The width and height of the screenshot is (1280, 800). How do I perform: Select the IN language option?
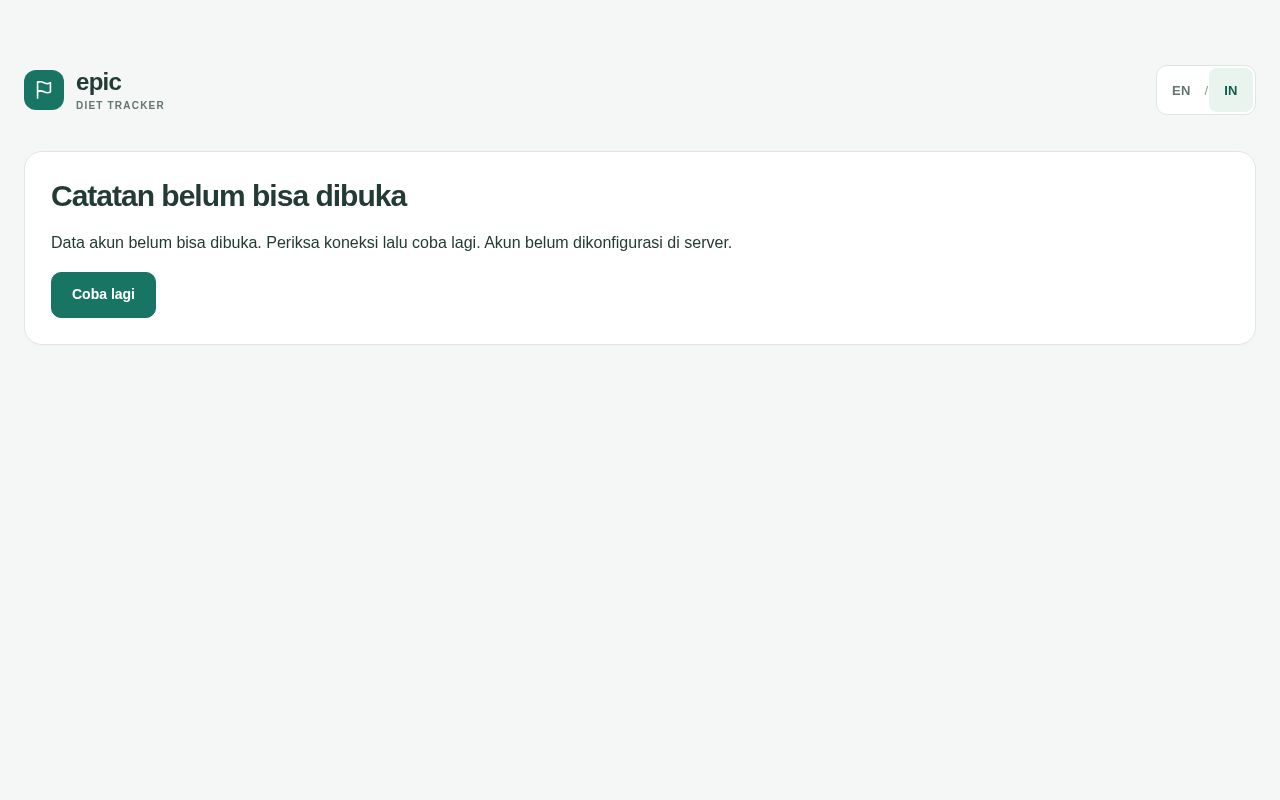(1230, 90)
